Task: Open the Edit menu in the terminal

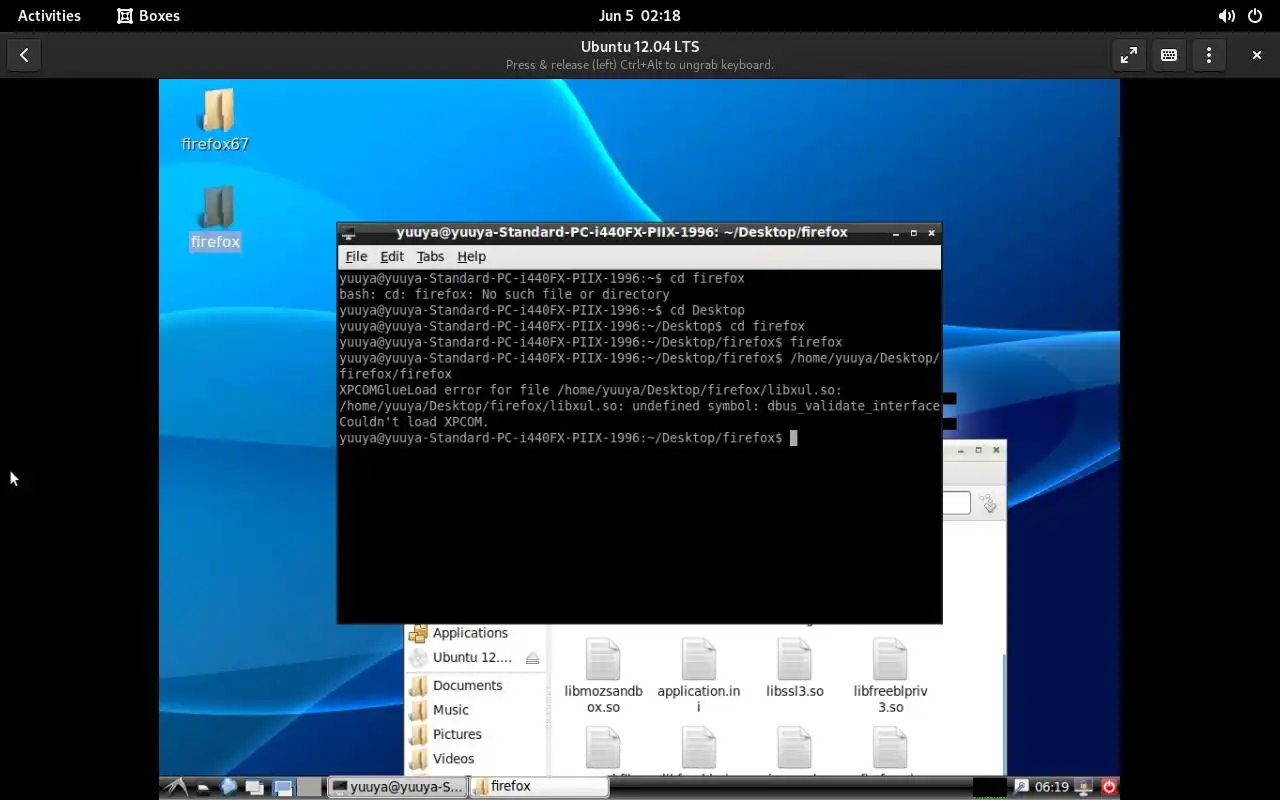Action: [x=392, y=256]
